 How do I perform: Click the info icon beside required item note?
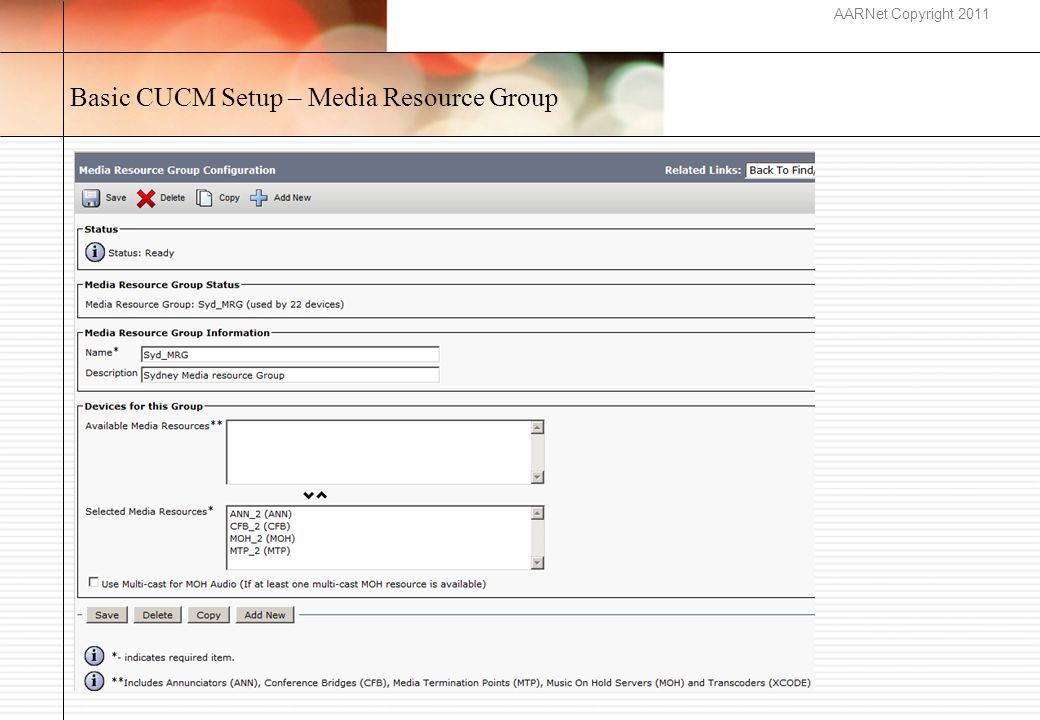94,656
